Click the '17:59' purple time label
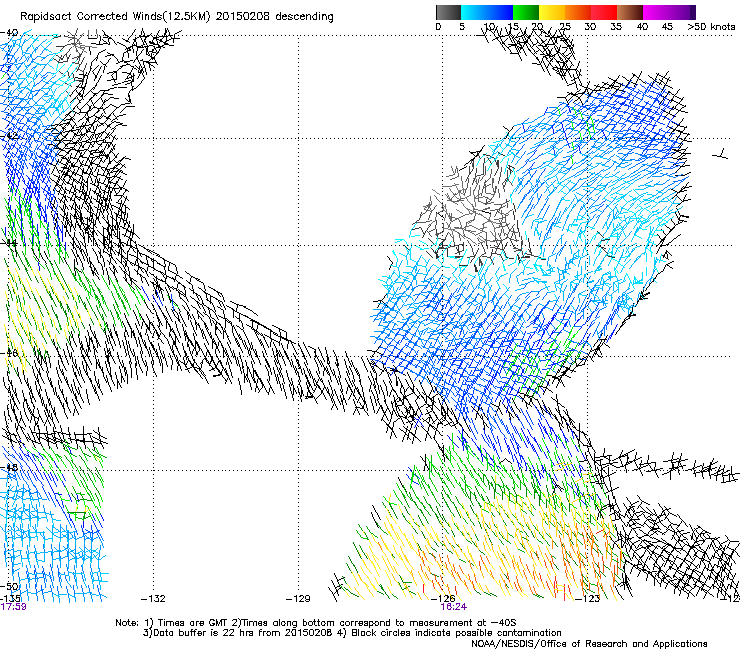Image resolution: width=740 pixels, height=650 pixels. pos(13,607)
